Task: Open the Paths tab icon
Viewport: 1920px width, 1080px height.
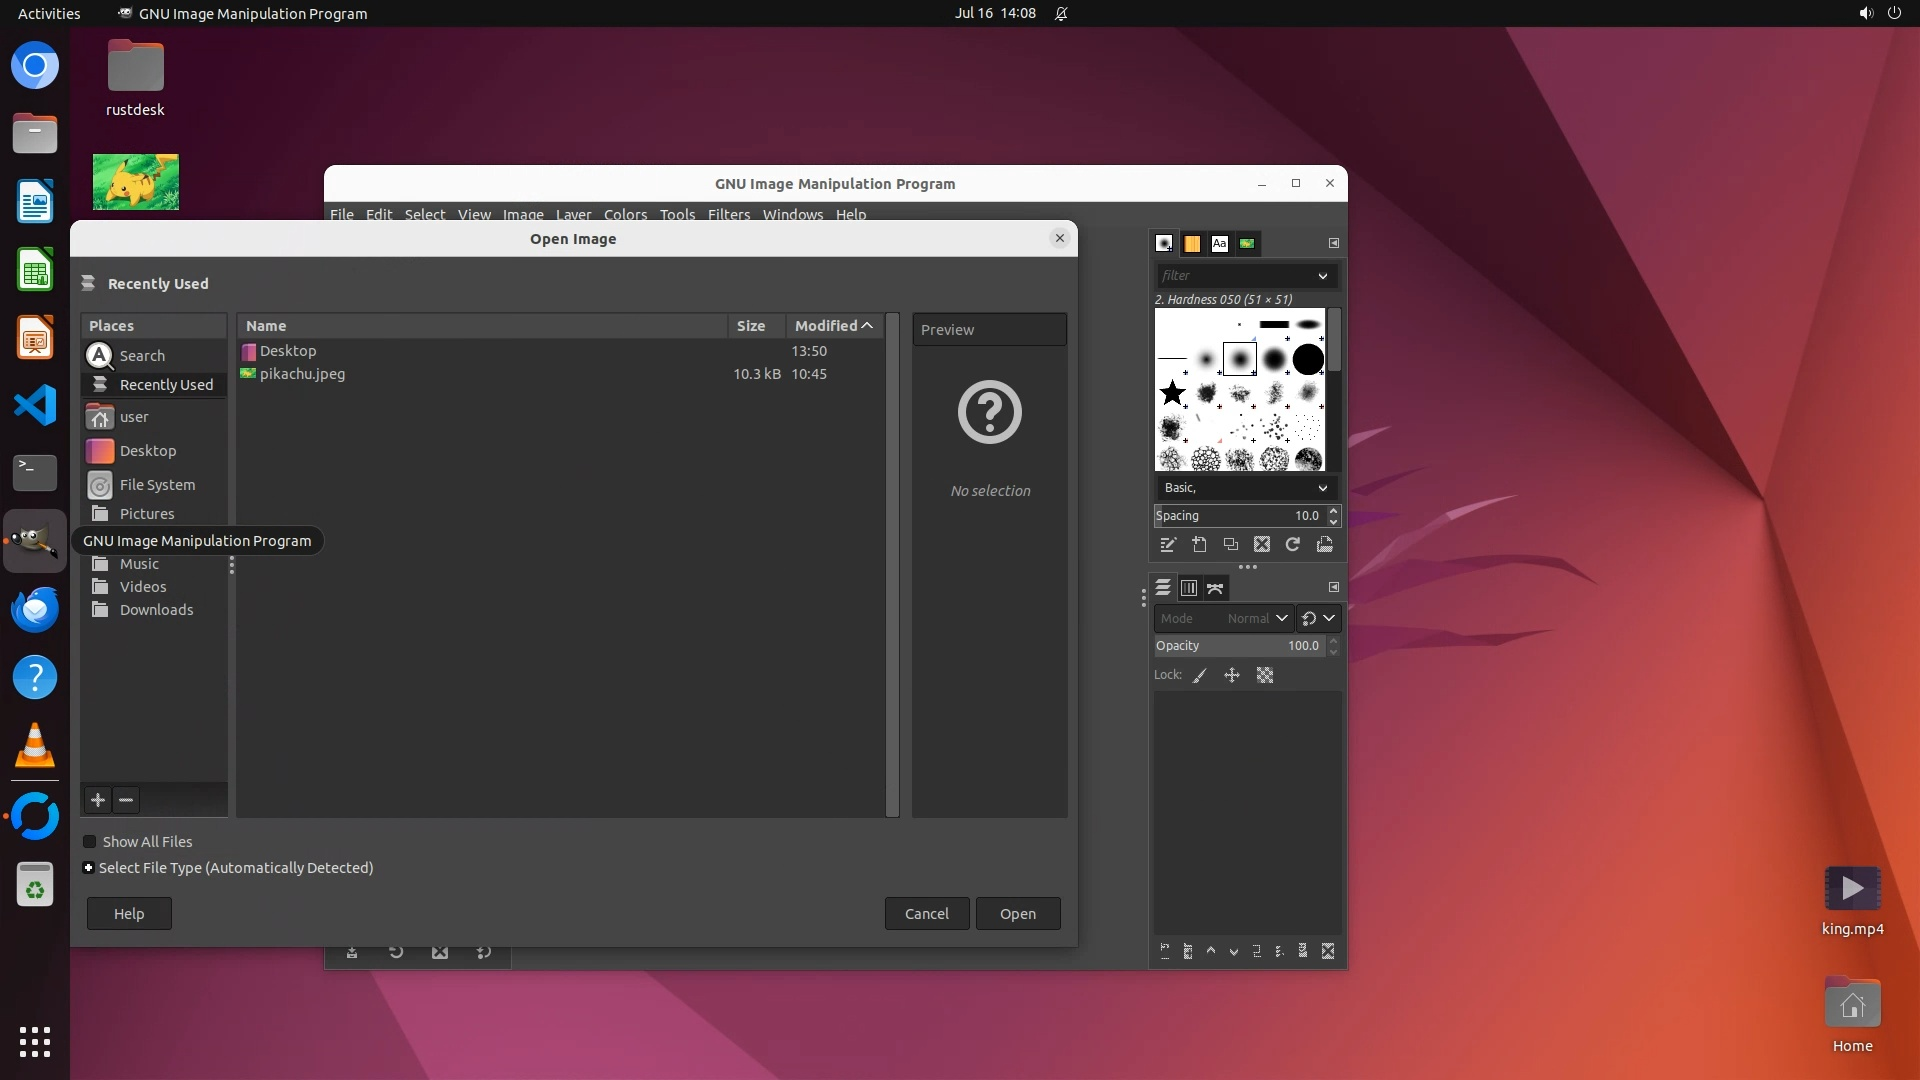Action: pyautogui.click(x=1215, y=588)
